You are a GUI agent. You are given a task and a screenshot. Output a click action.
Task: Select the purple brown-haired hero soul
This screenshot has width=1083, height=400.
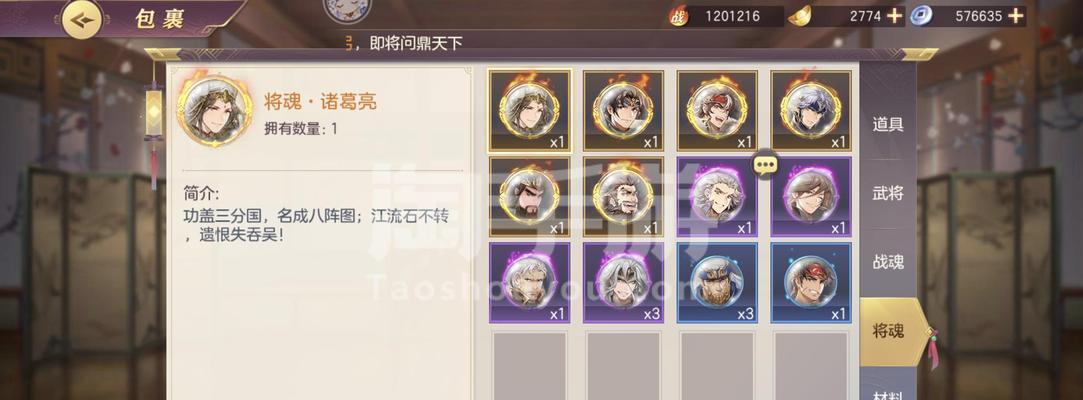(811, 197)
